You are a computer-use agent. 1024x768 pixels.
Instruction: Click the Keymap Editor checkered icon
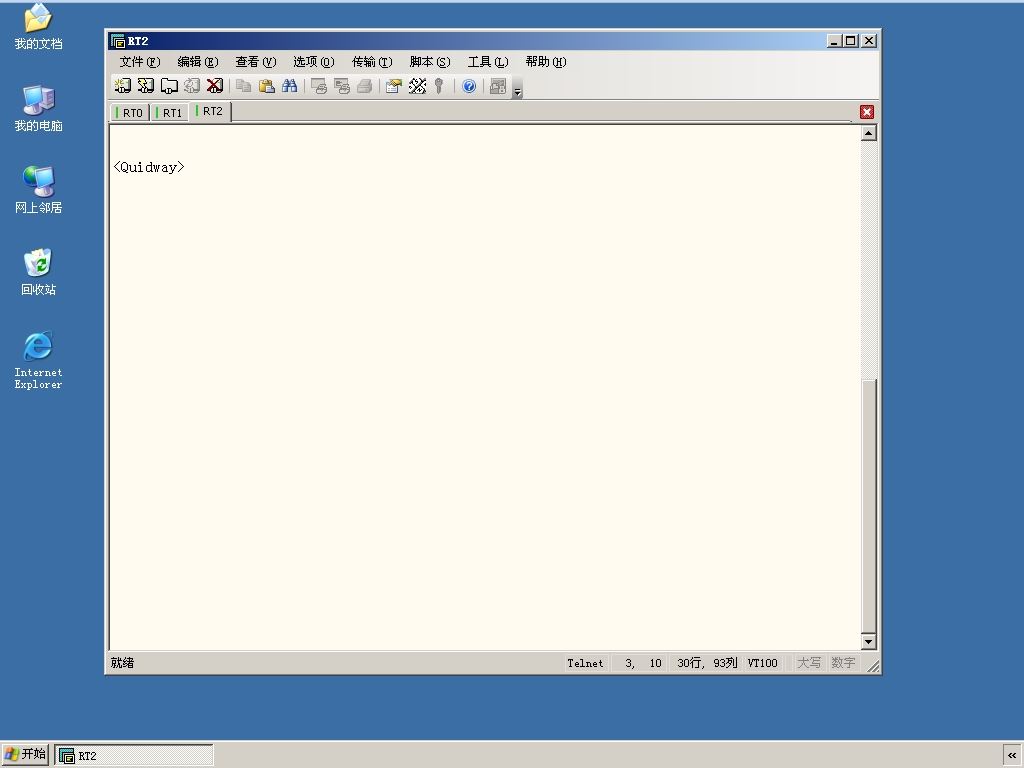coord(417,86)
